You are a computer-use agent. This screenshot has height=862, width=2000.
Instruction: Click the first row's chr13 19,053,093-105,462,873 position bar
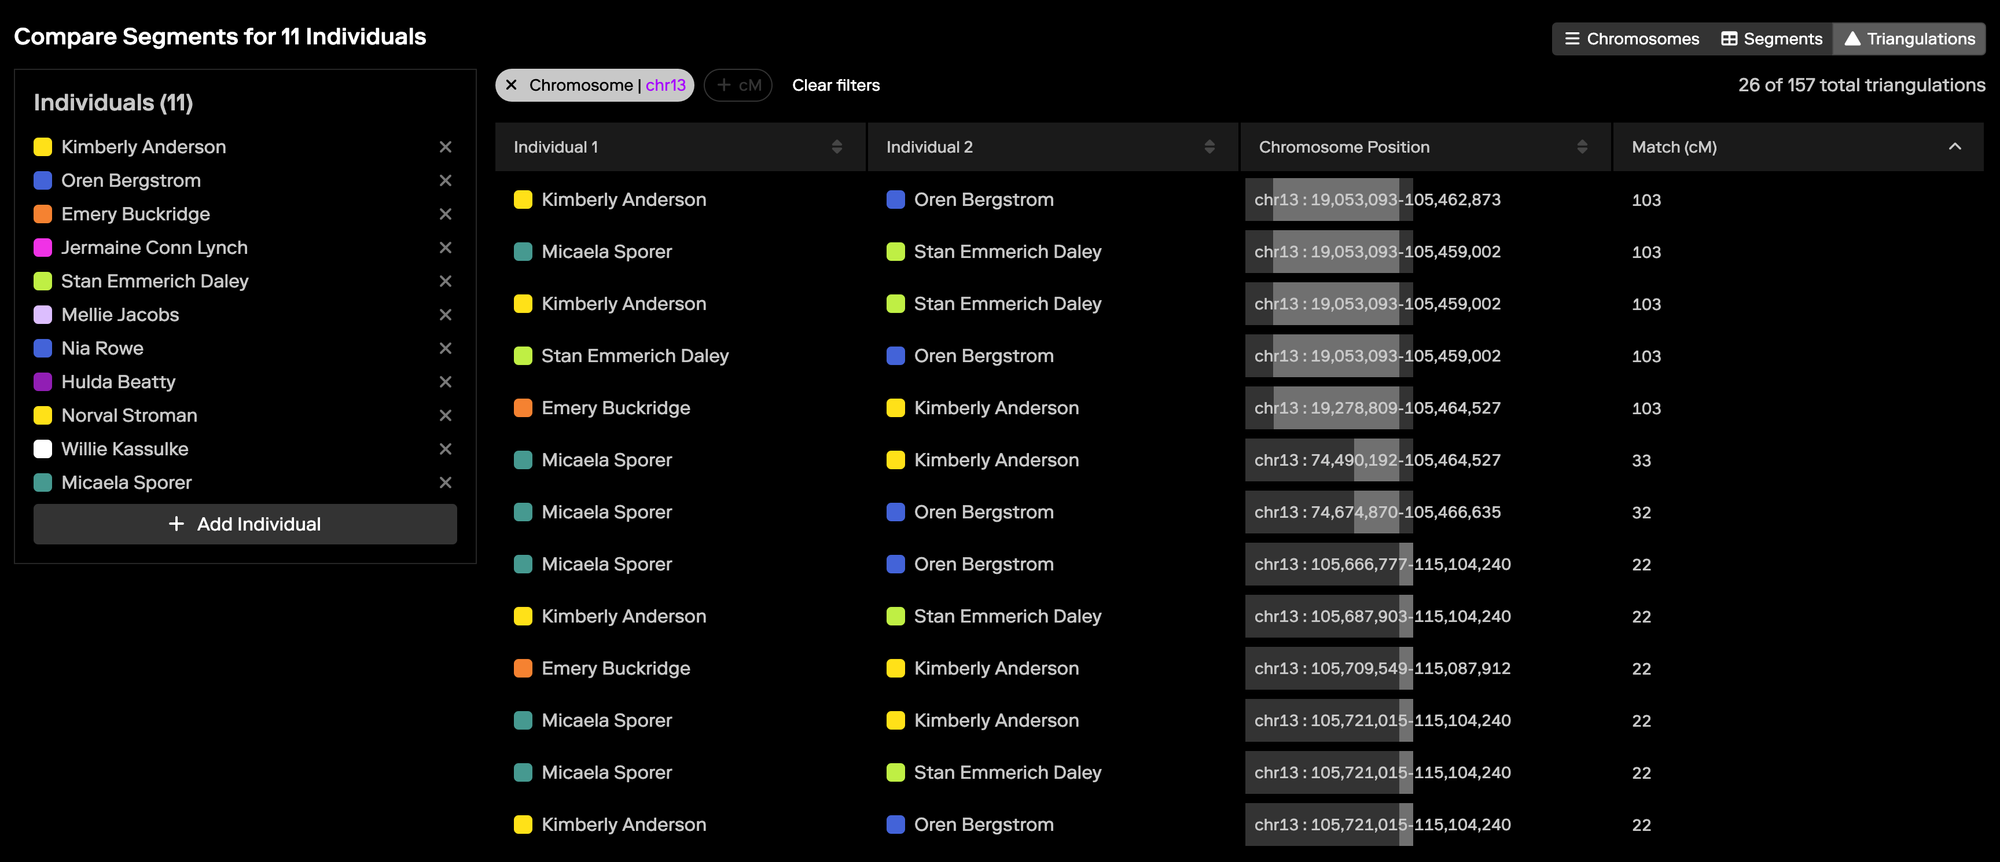point(1328,200)
